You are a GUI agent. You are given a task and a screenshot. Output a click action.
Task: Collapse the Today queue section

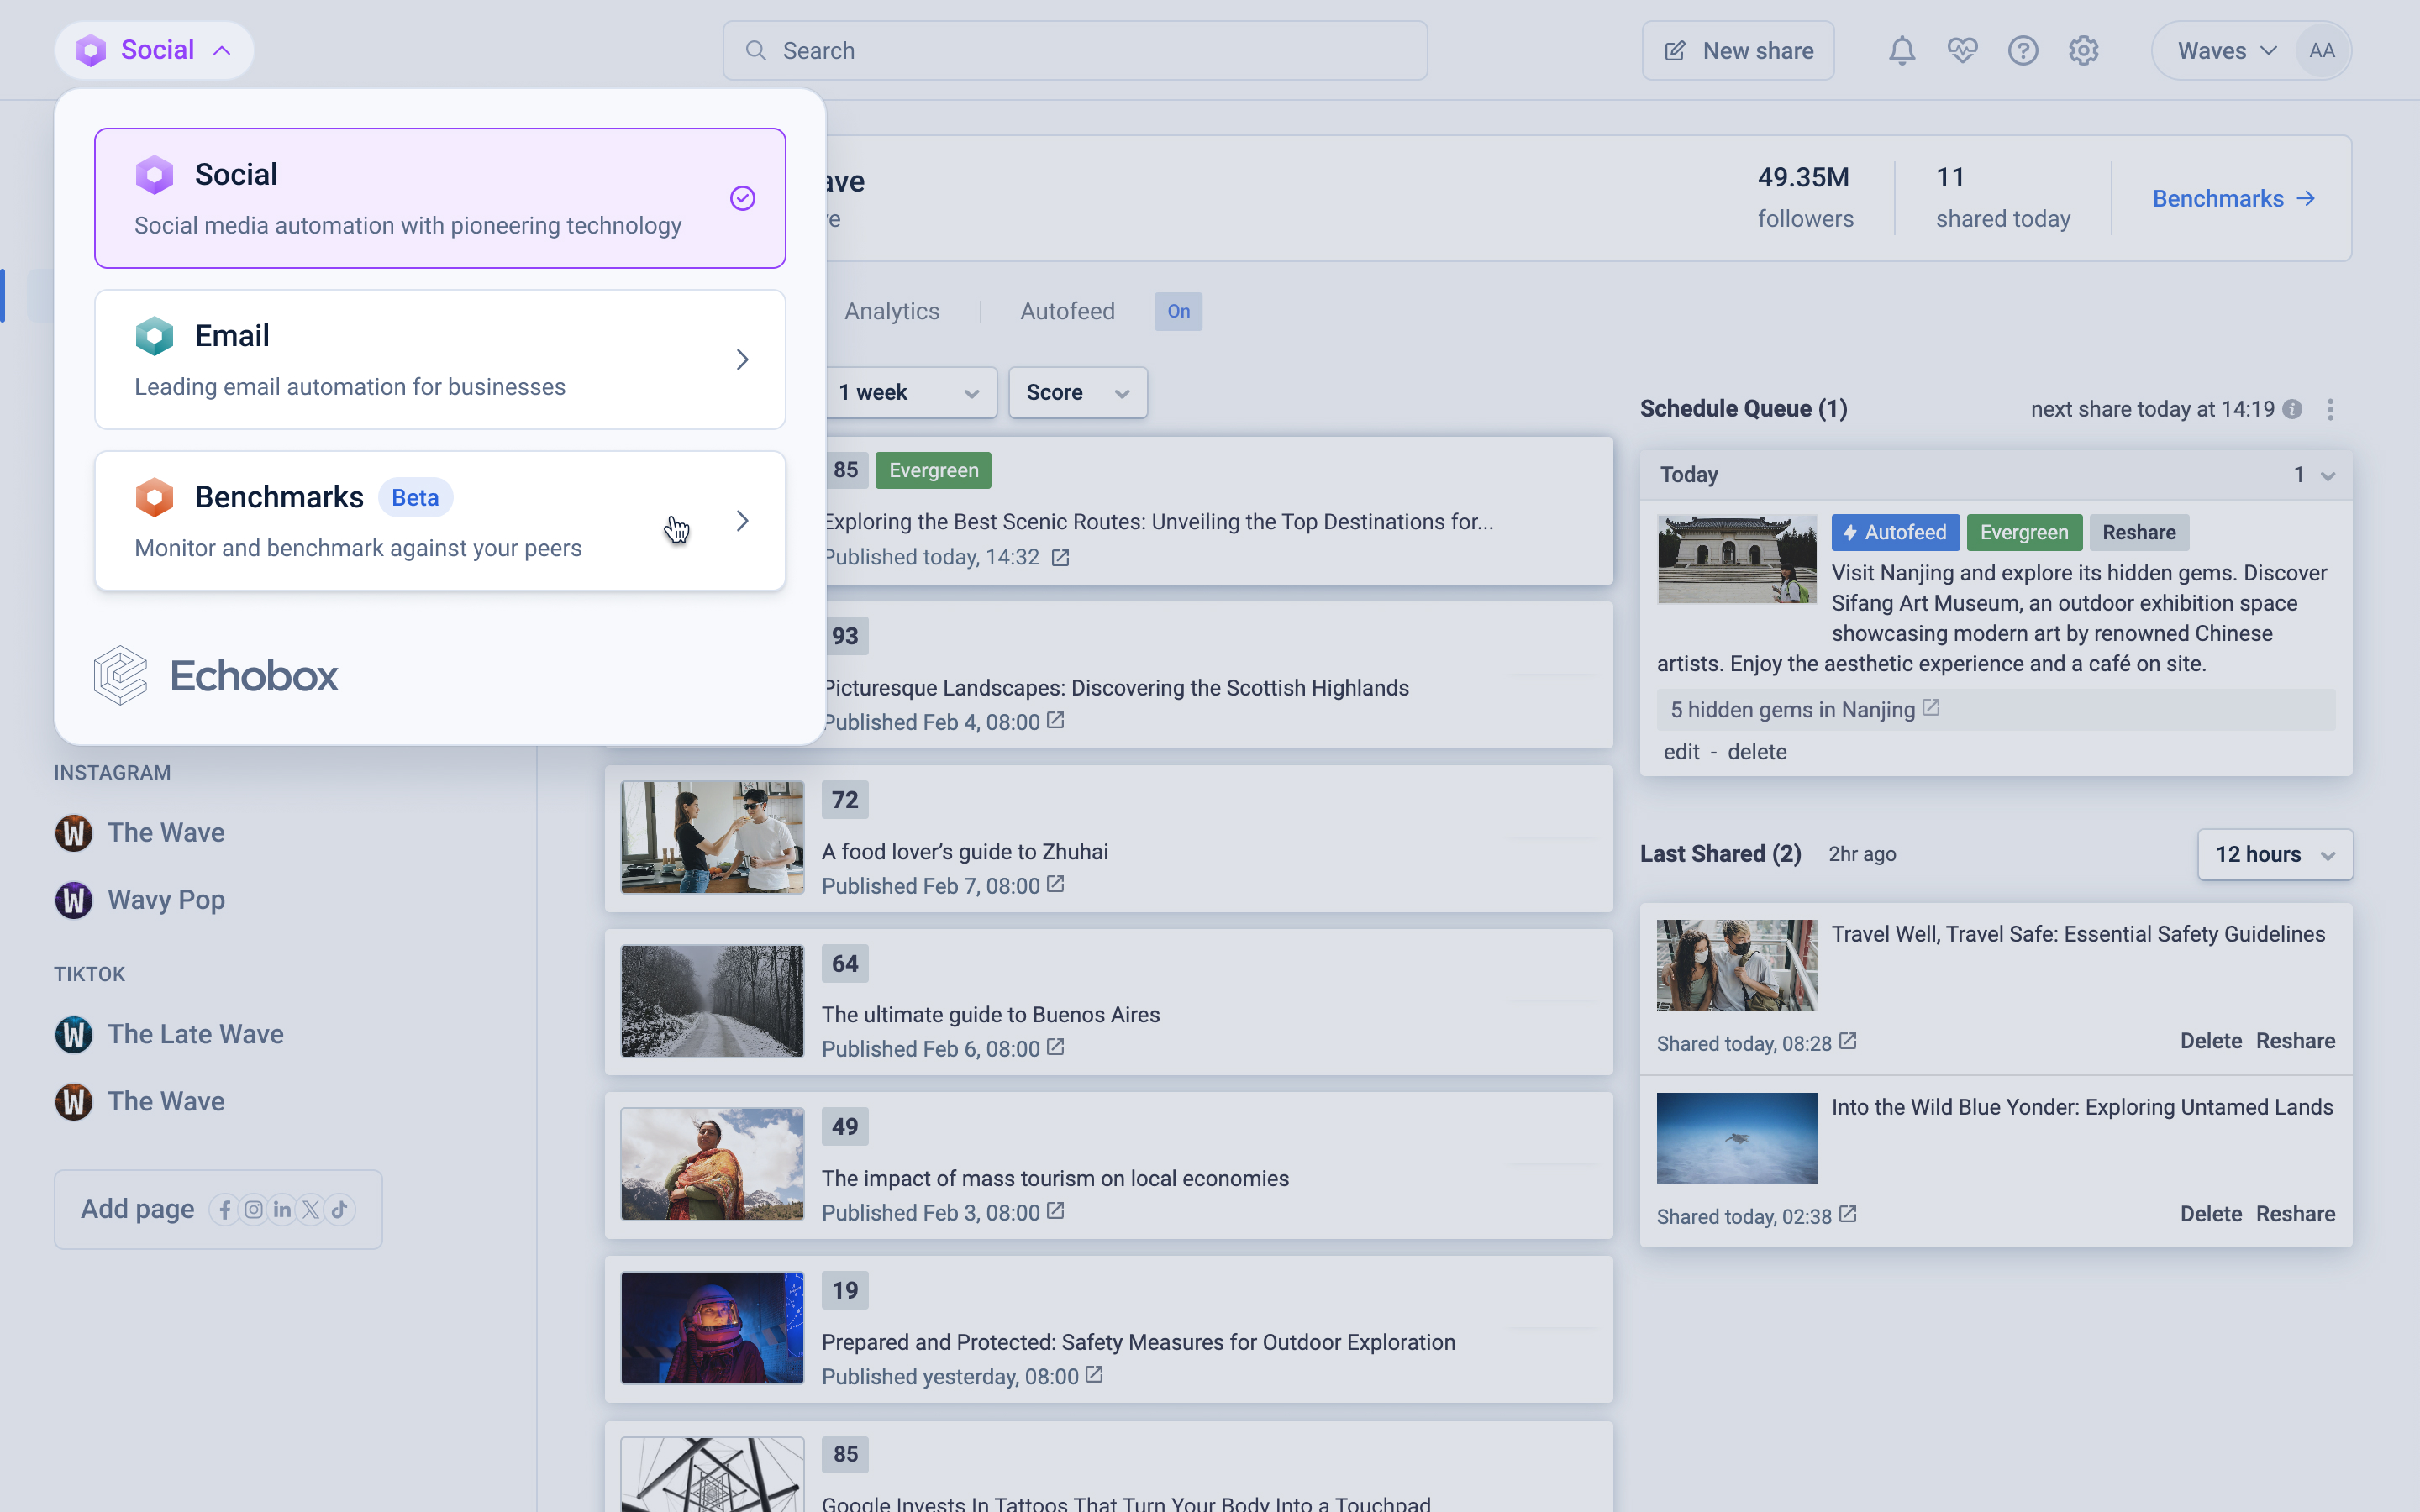pyautogui.click(x=2328, y=476)
